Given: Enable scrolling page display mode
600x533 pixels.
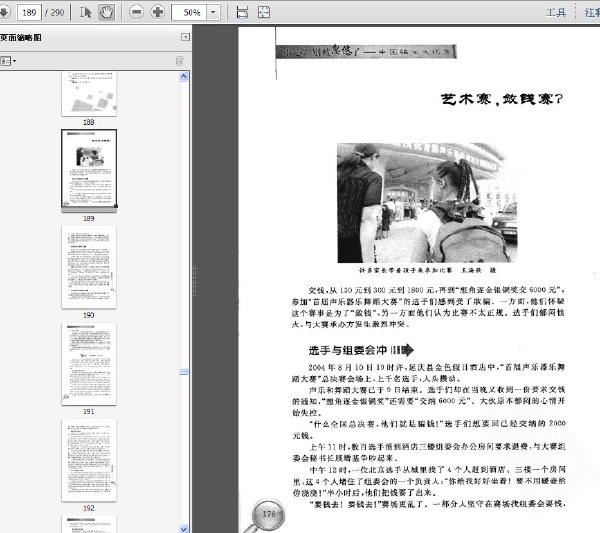Looking at the screenshot, I should [x=242, y=12].
